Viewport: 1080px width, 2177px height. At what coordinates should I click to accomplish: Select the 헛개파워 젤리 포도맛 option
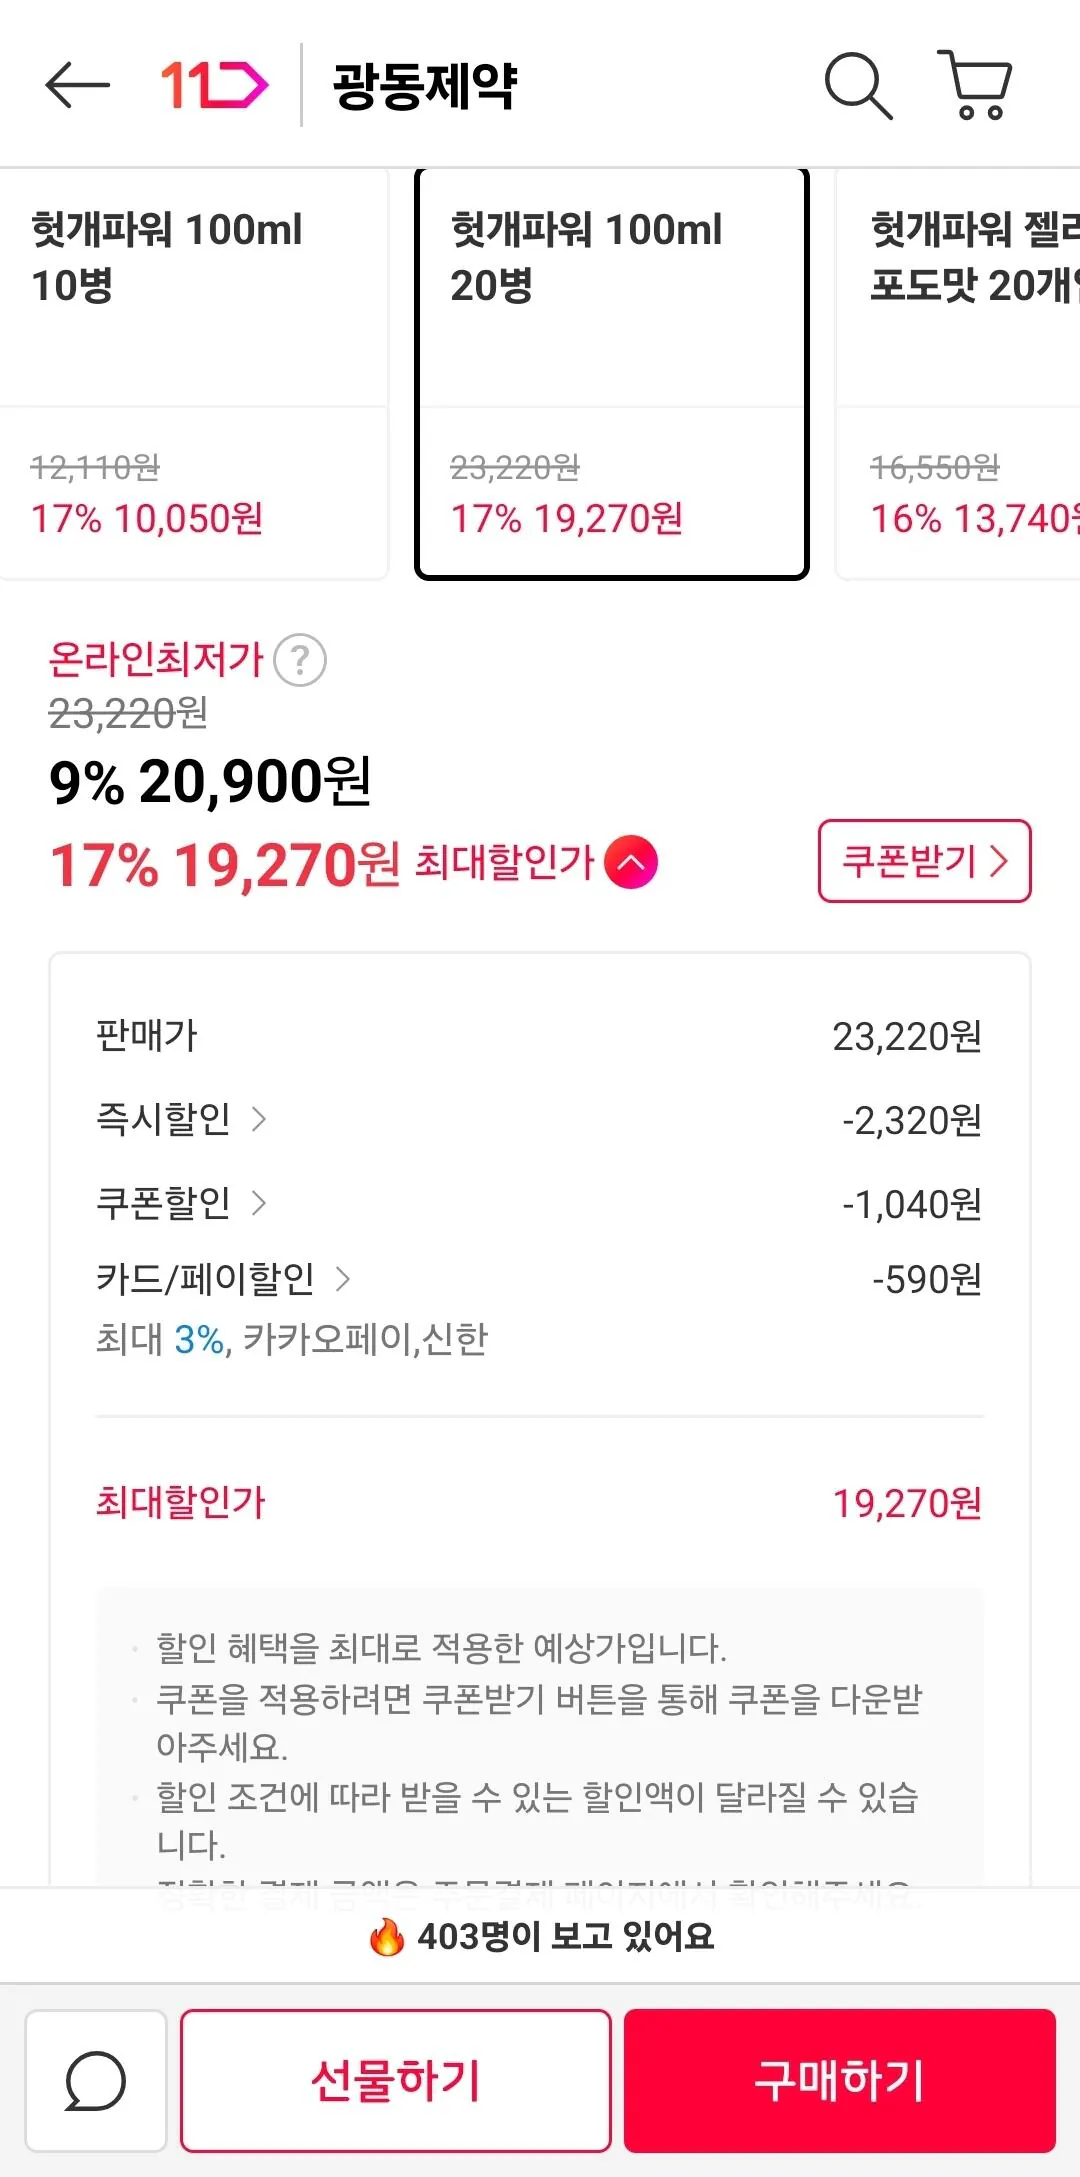[960, 373]
